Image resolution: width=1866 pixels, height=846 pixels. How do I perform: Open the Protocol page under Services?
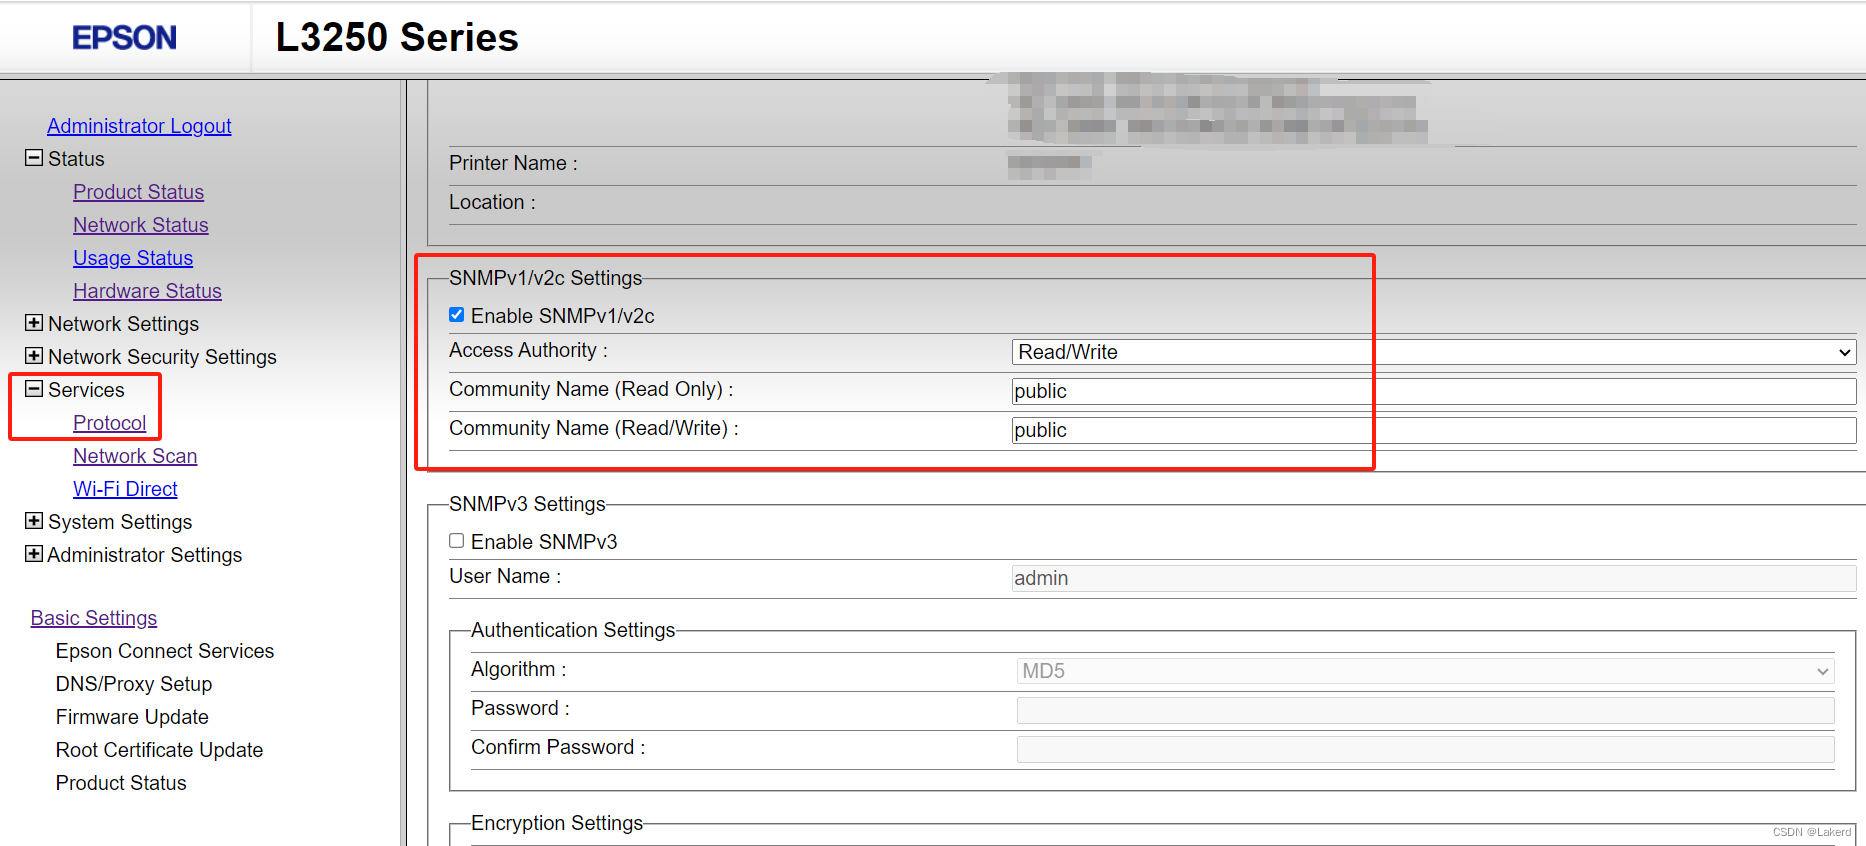[110, 423]
